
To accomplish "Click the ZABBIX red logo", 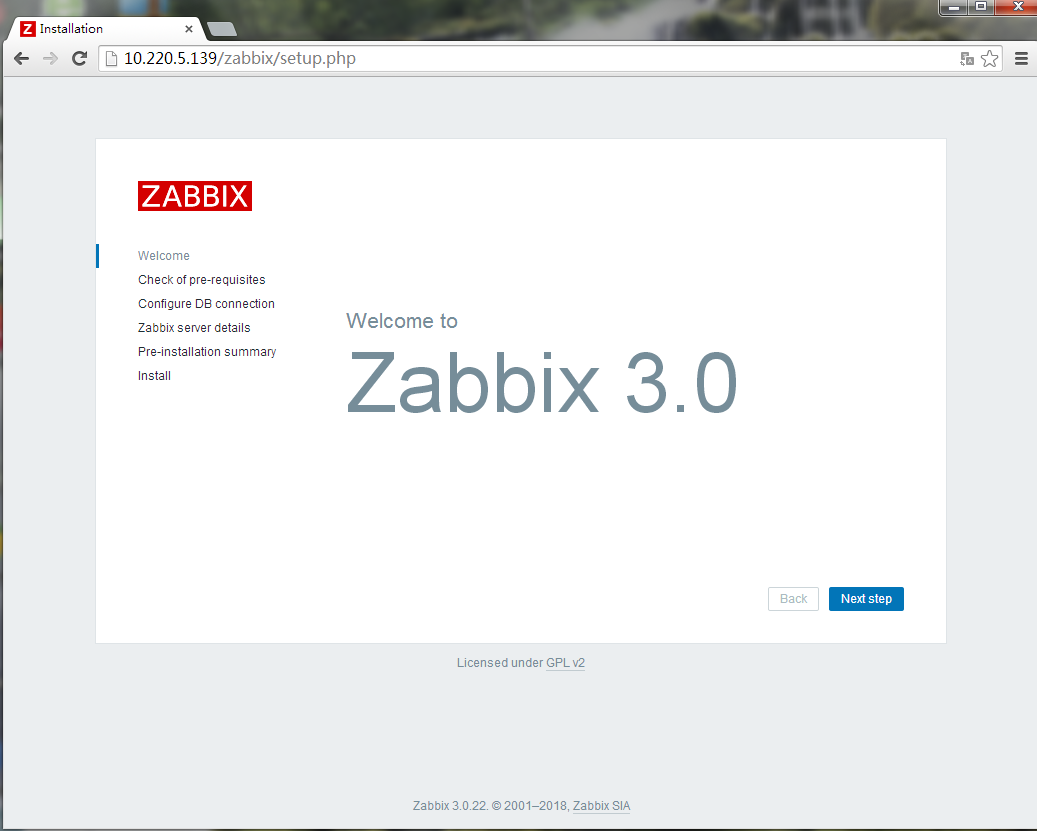I will click(x=194, y=196).
